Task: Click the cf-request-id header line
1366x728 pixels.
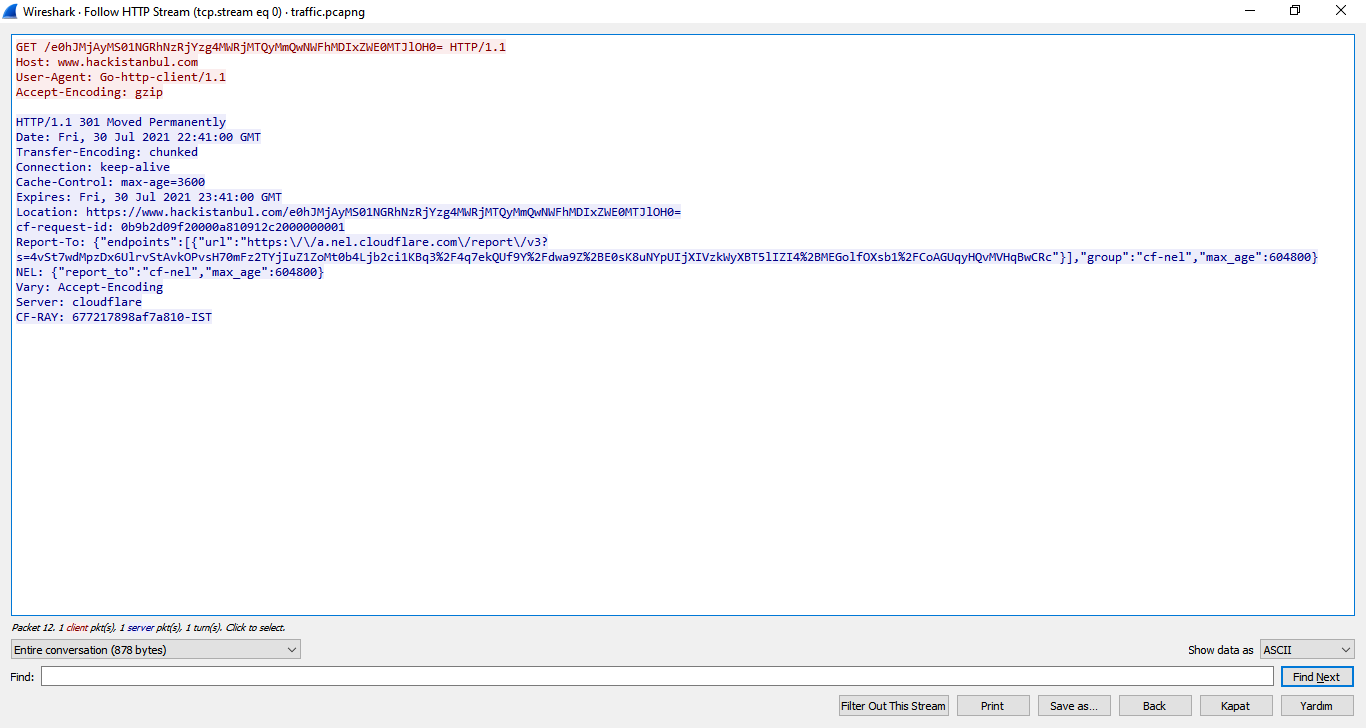Action: click(x=181, y=227)
